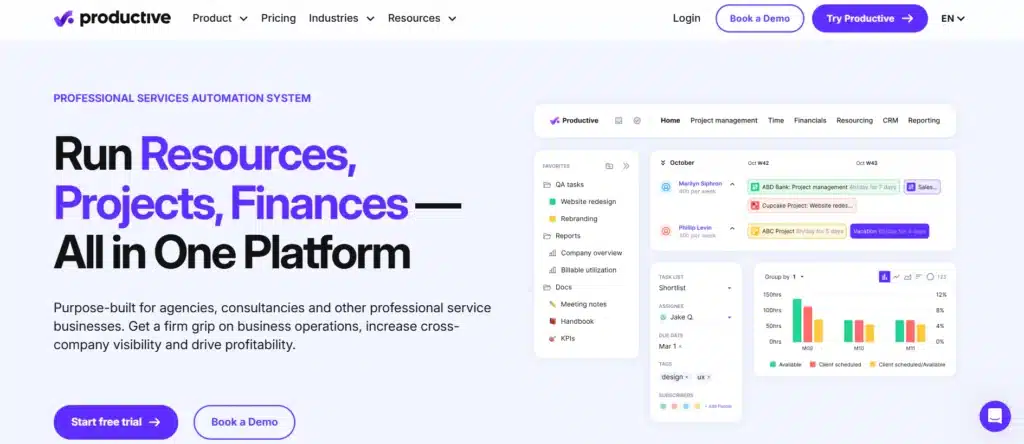Remove the ux tag
1024x444 pixels.
[709, 377]
